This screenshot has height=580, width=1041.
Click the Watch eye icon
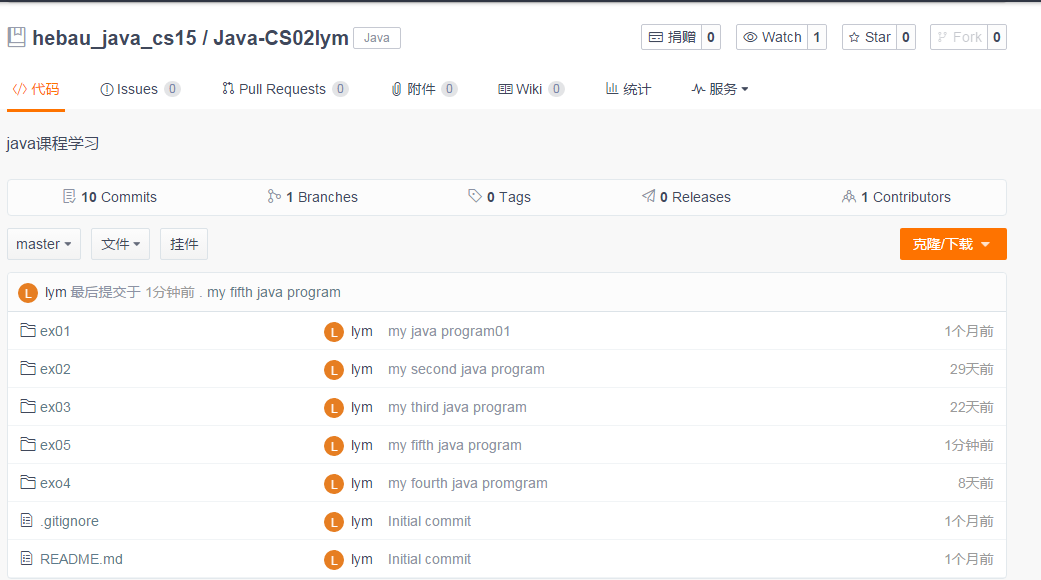(x=750, y=37)
